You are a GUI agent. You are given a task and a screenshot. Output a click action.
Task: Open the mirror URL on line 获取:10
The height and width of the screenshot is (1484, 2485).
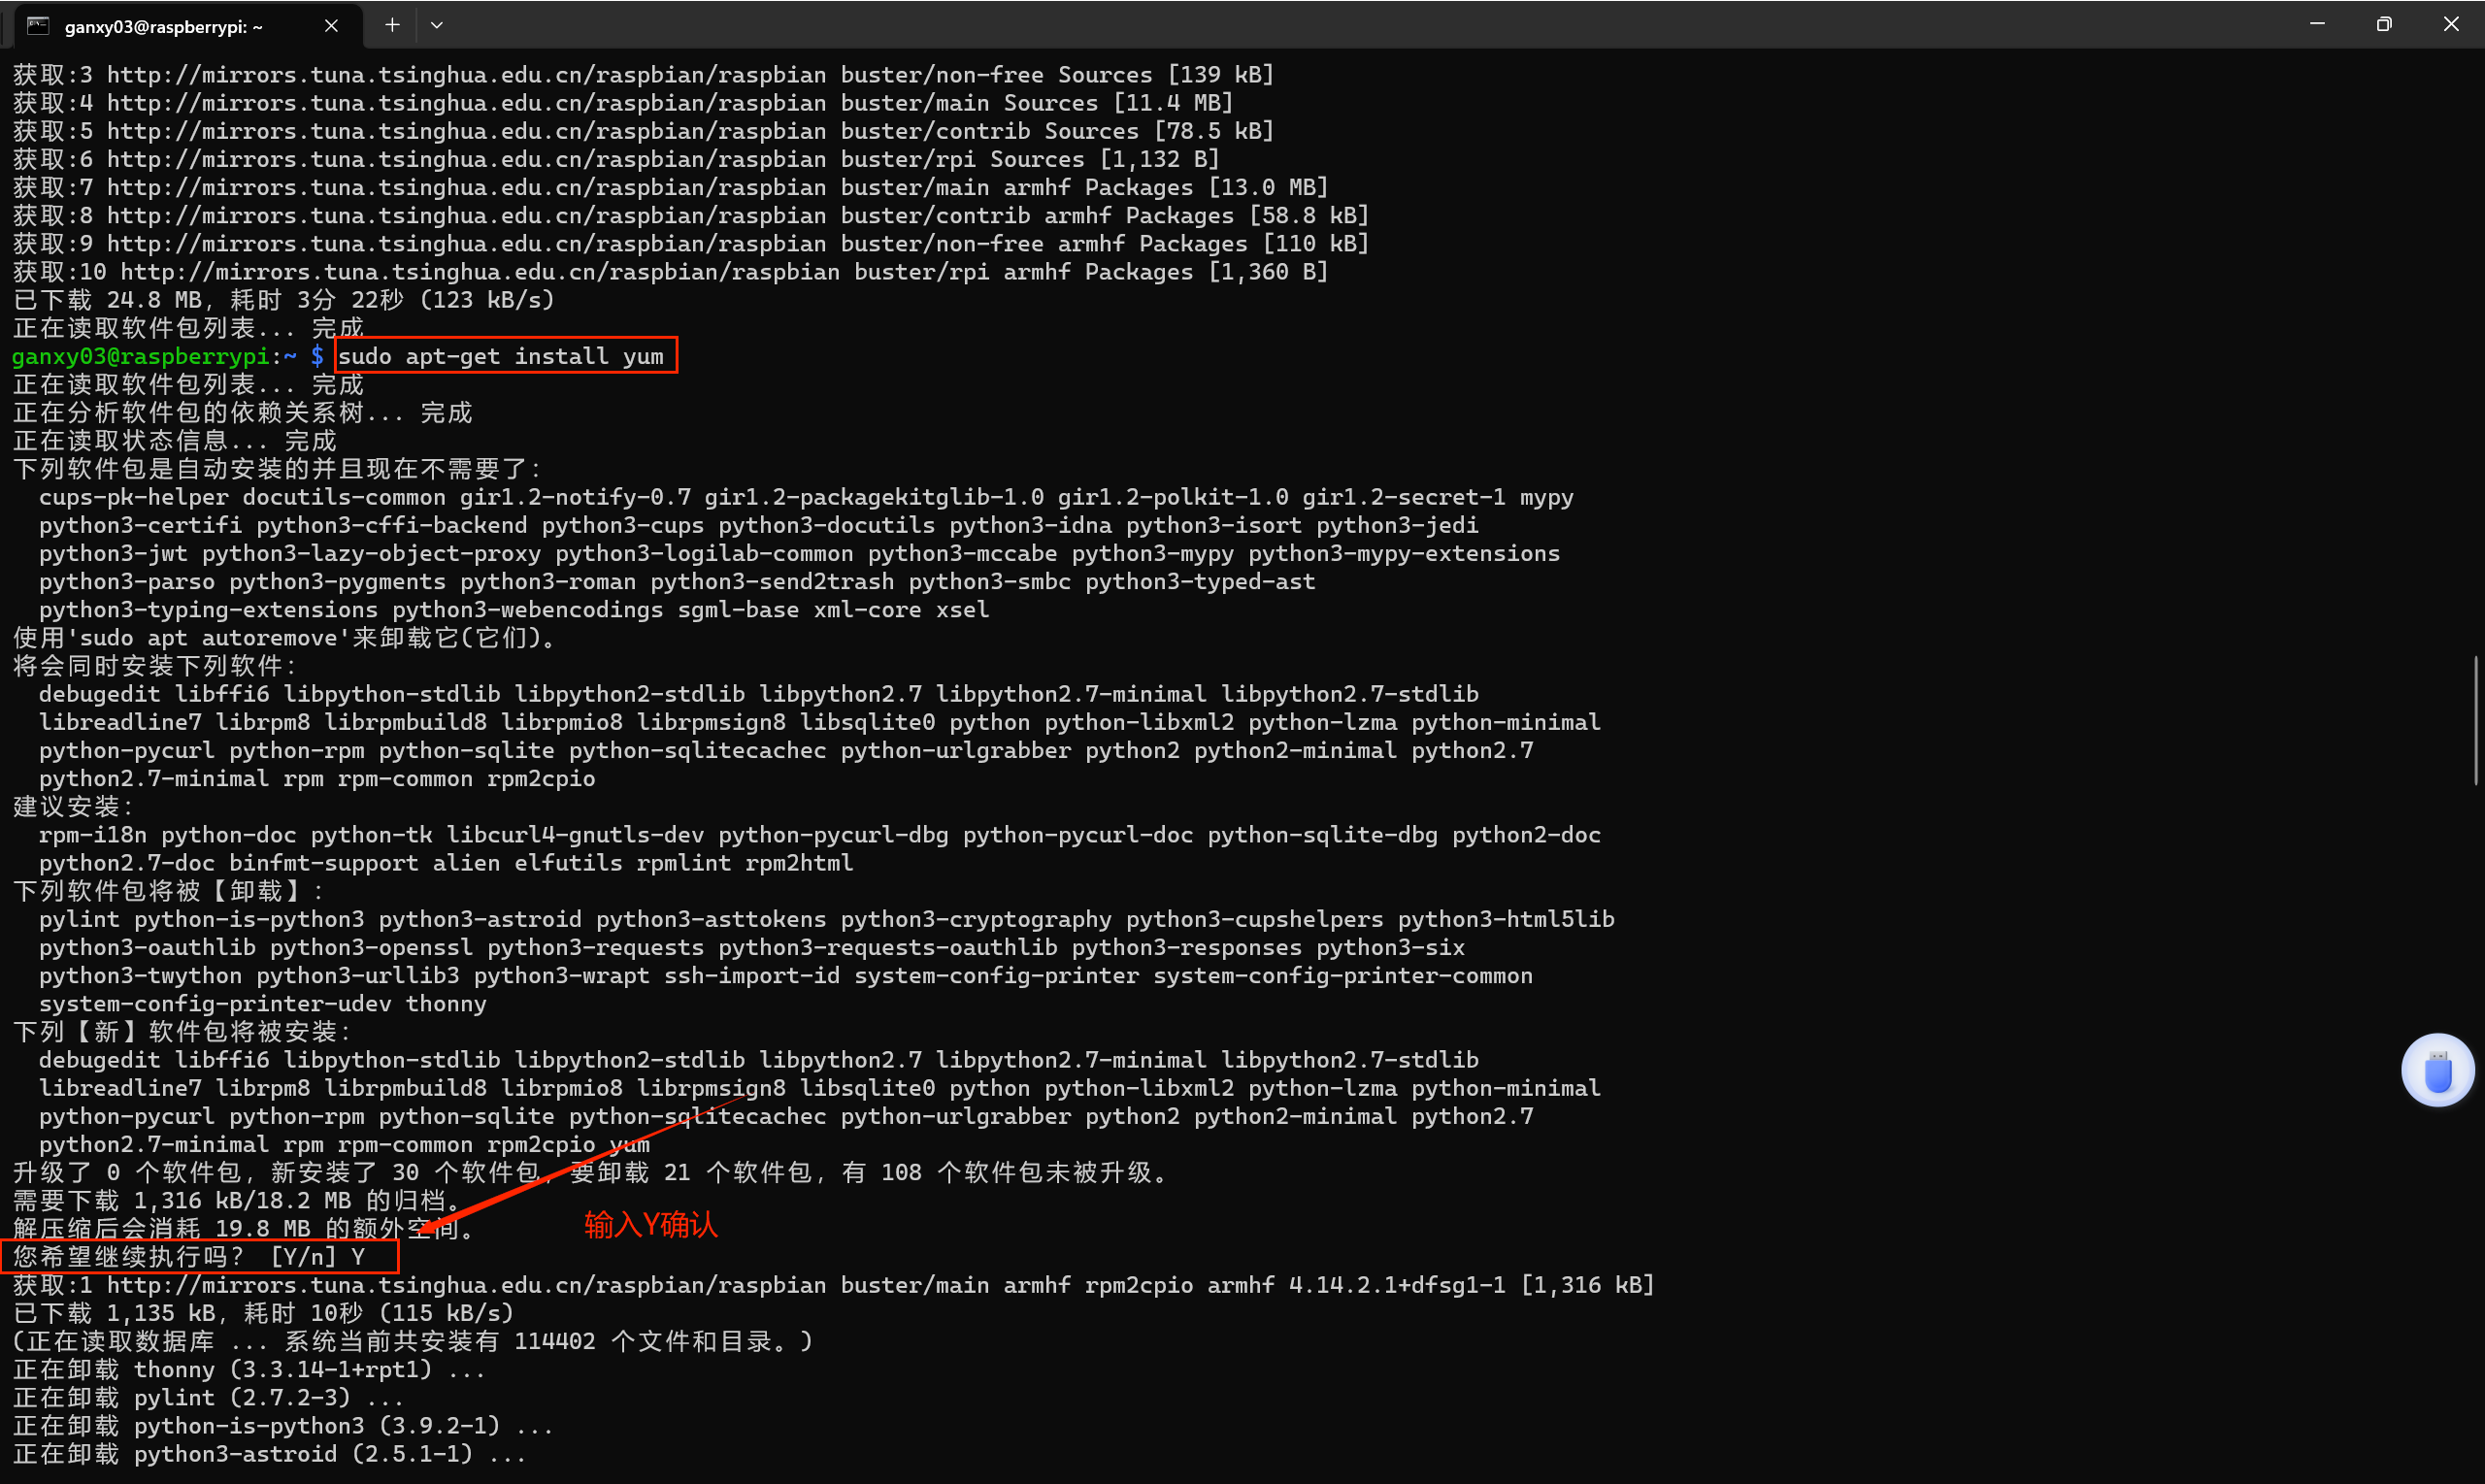point(480,272)
